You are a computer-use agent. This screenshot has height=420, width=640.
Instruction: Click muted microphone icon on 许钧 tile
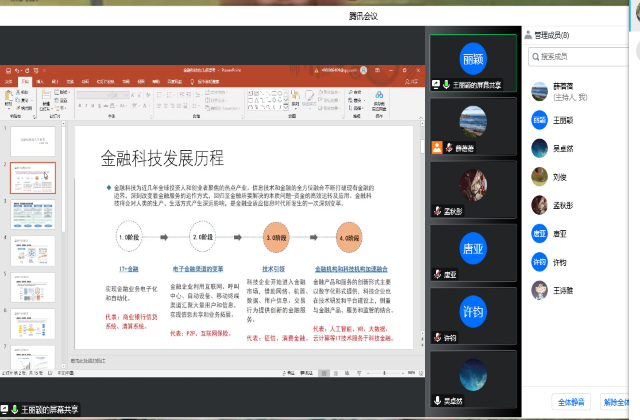pyautogui.click(x=437, y=338)
